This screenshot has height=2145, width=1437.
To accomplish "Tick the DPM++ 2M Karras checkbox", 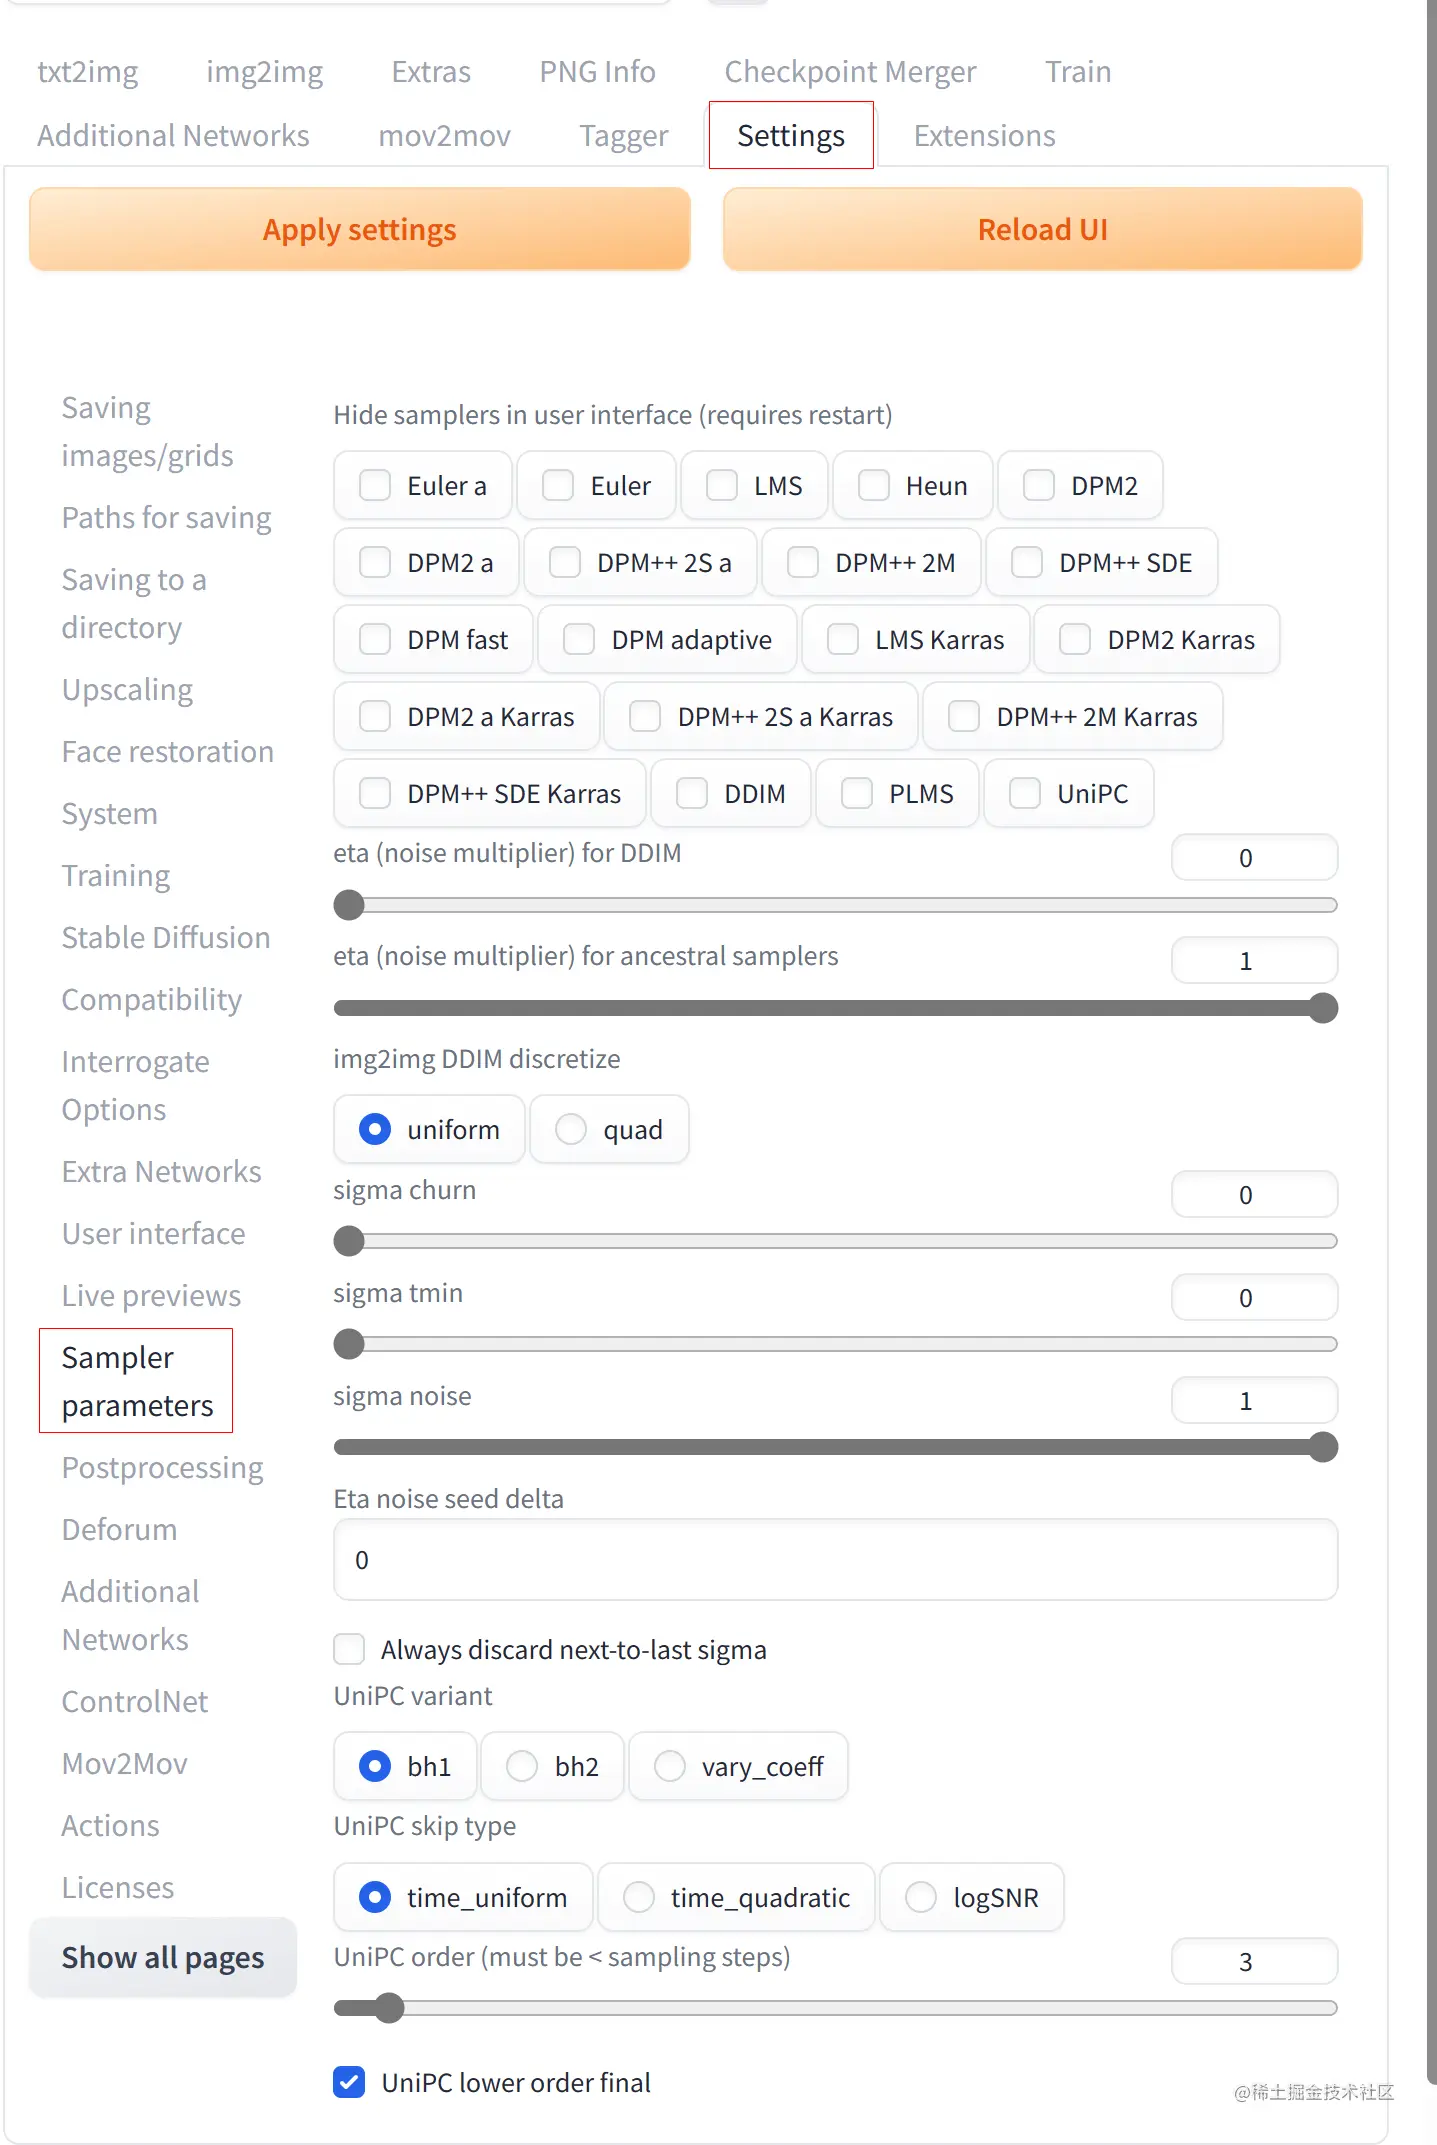I will pos(964,717).
